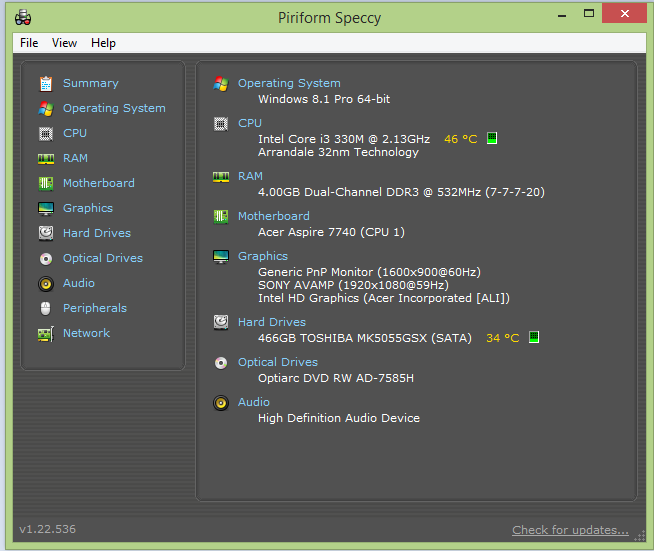Click the Check for updates link
The height and width of the screenshot is (551, 654).
(x=570, y=530)
